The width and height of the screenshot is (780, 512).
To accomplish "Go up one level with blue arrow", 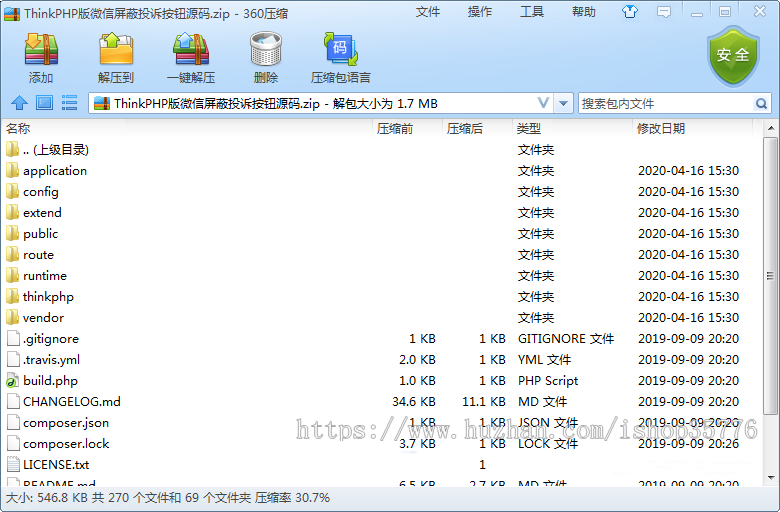I will [19, 103].
